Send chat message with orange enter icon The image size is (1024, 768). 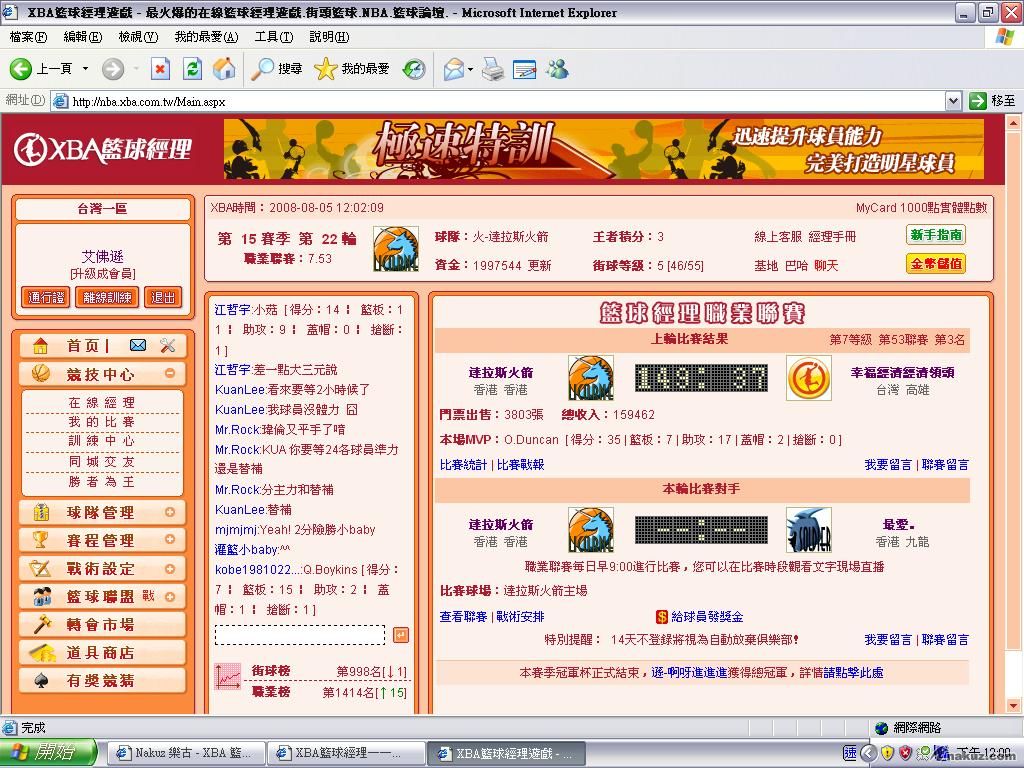pyautogui.click(x=400, y=635)
